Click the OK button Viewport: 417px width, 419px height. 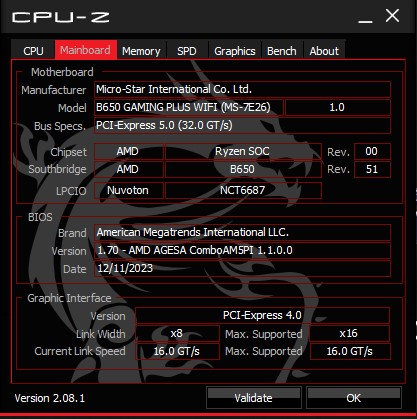point(354,398)
